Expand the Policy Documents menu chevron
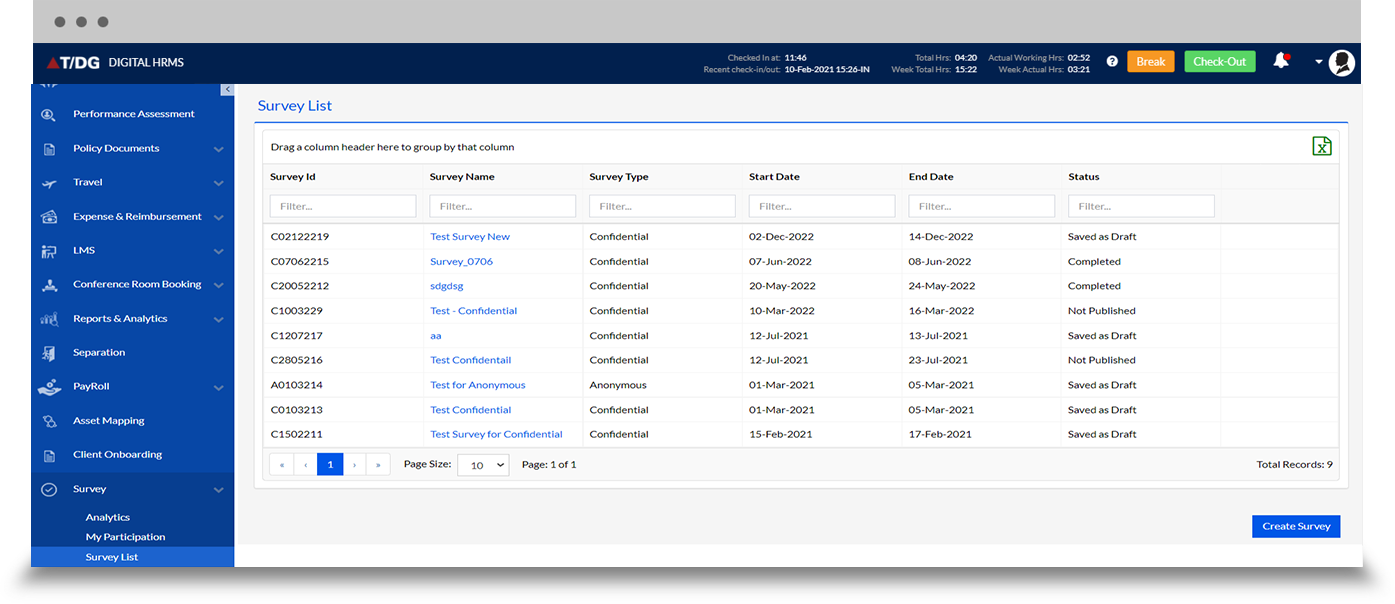The image size is (1395, 604). pos(218,149)
